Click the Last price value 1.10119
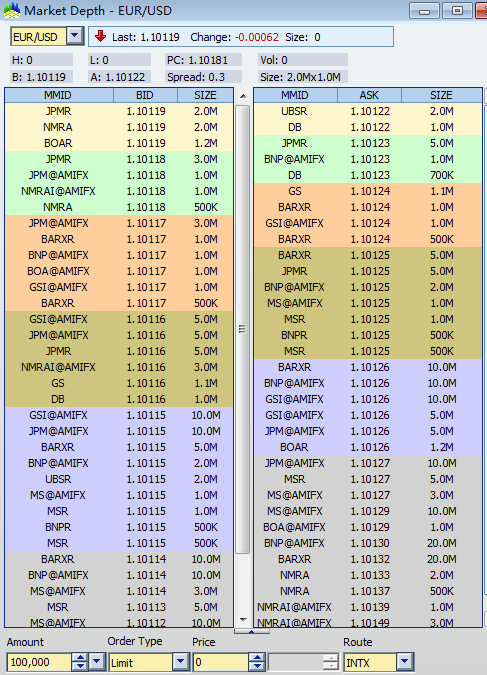The height and width of the screenshot is (675, 487). (160, 37)
